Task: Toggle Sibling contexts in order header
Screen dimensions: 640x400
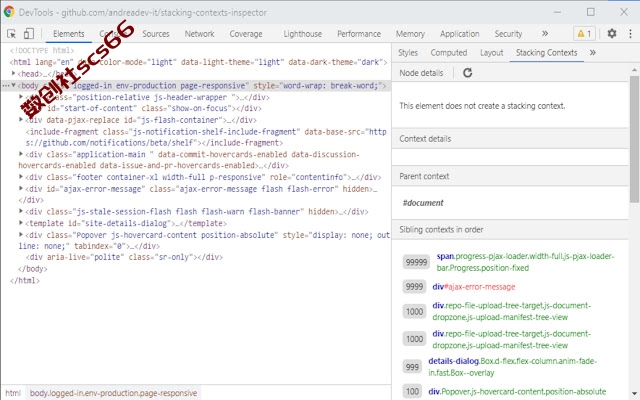Action: (x=510, y=229)
